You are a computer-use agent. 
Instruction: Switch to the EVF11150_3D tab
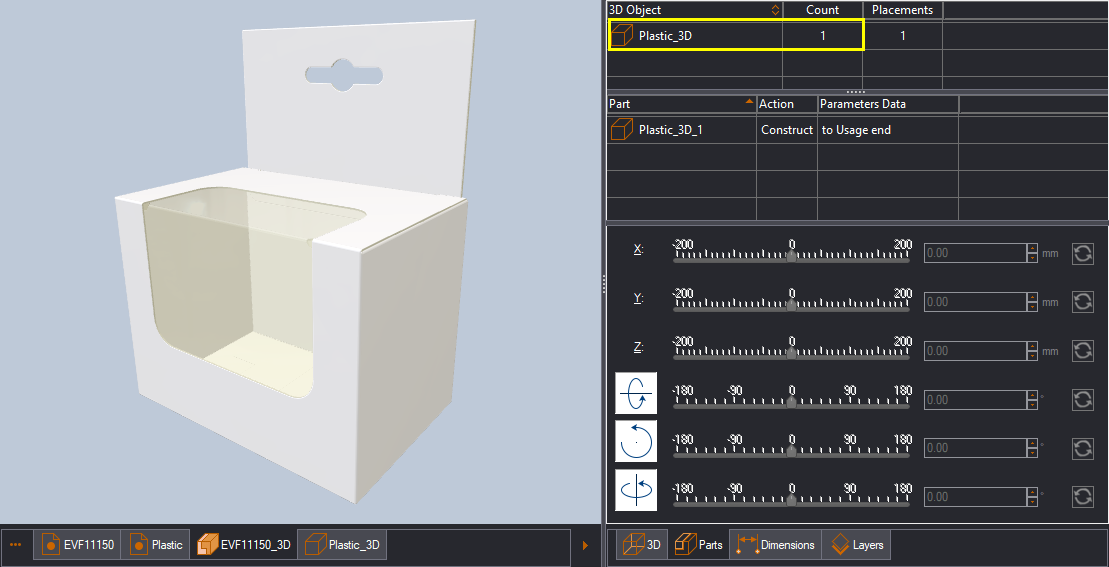point(244,545)
